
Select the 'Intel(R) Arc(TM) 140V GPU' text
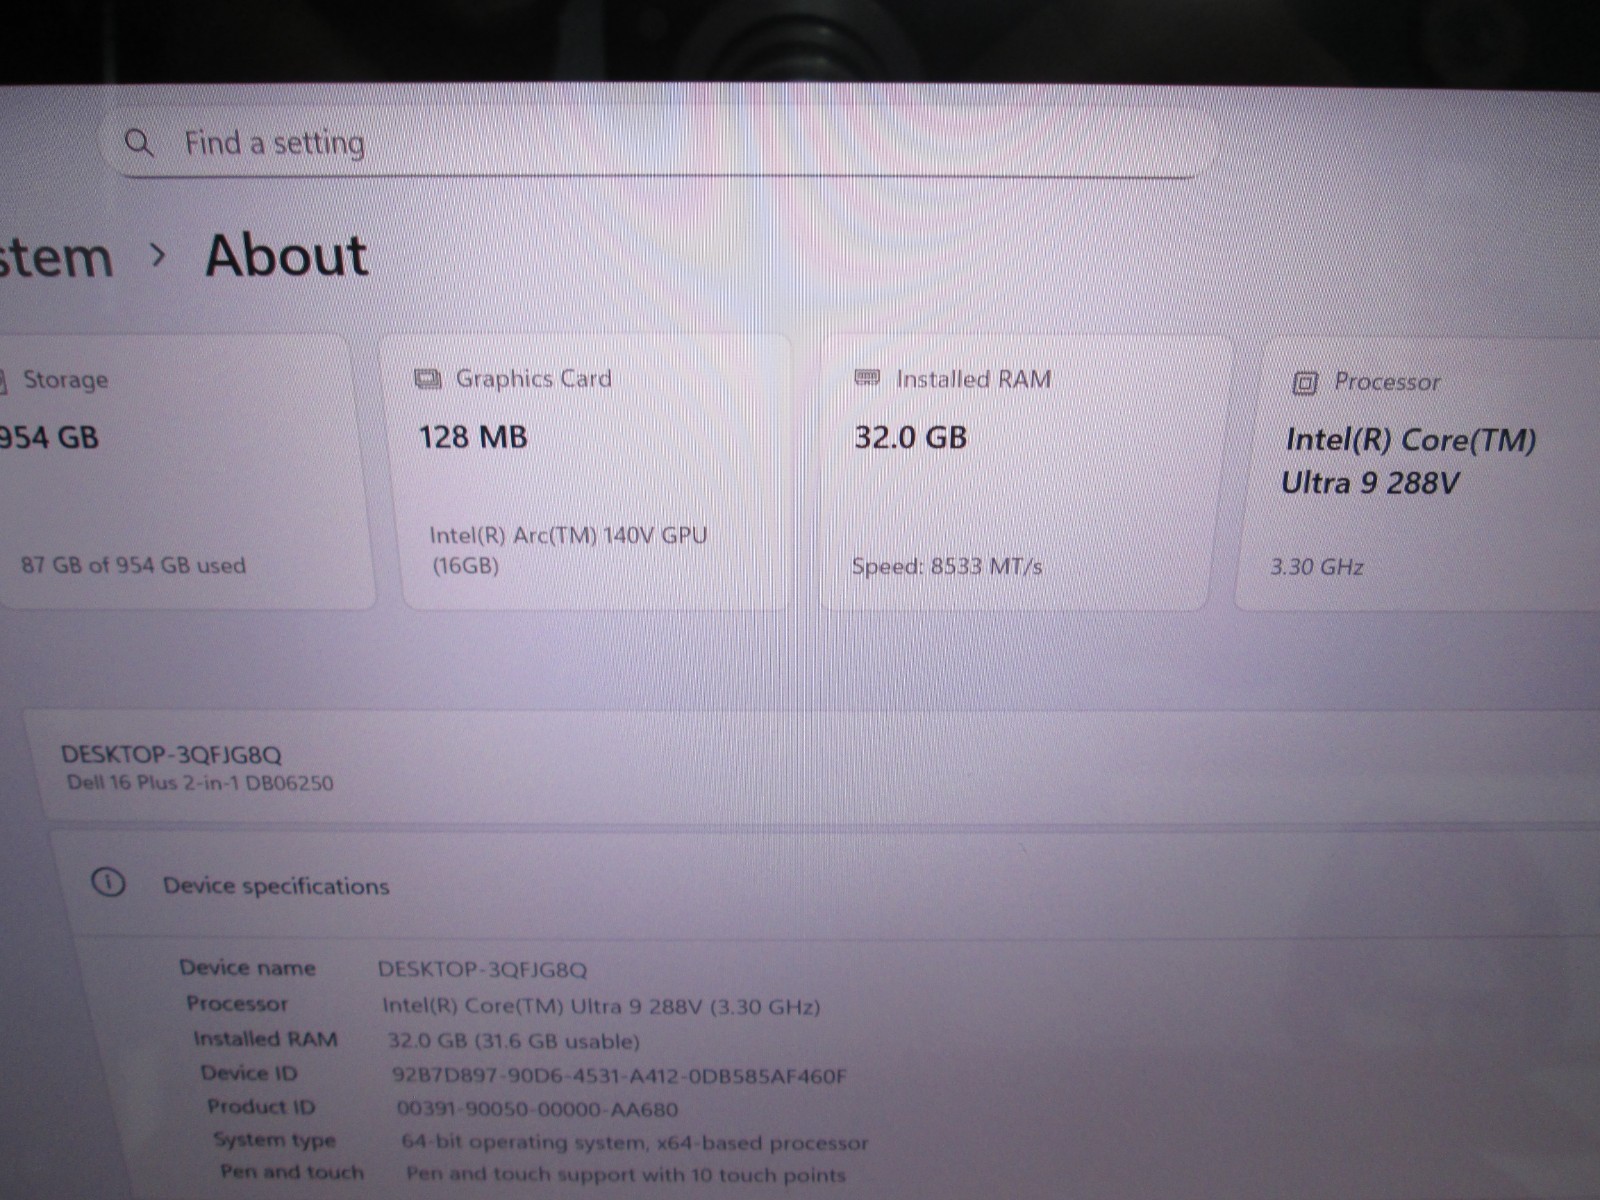click(569, 535)
